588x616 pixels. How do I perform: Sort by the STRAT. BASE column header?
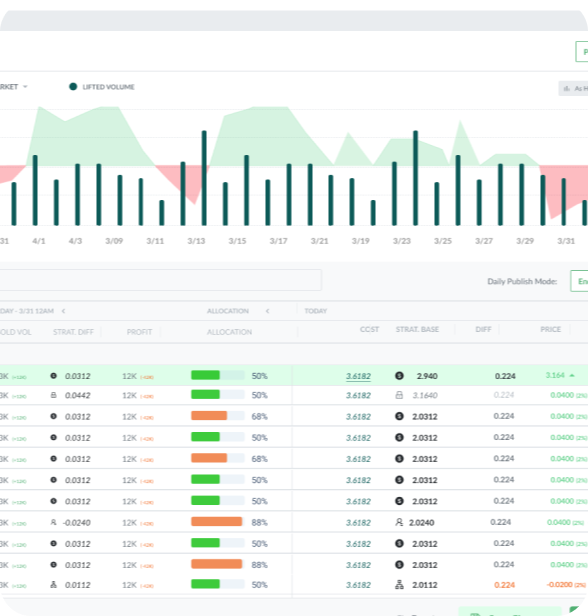[x=417, y=330]
